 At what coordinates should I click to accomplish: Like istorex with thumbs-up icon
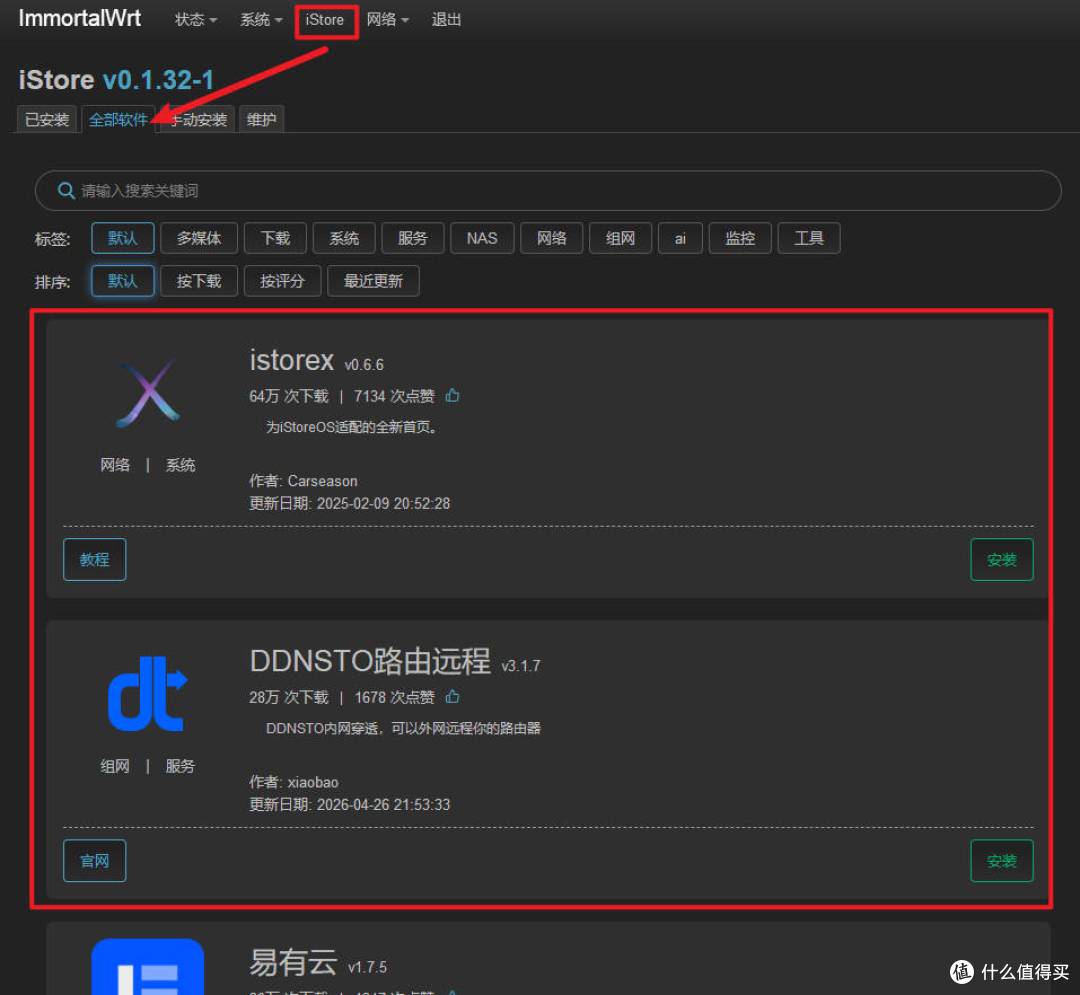coord(453,395)
